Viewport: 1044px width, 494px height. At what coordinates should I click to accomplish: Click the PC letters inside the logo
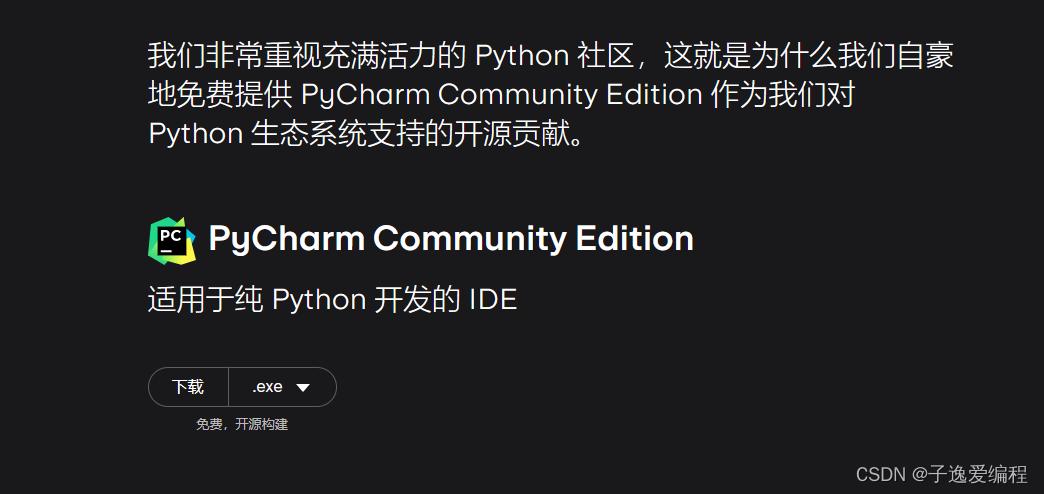(171, 235)
